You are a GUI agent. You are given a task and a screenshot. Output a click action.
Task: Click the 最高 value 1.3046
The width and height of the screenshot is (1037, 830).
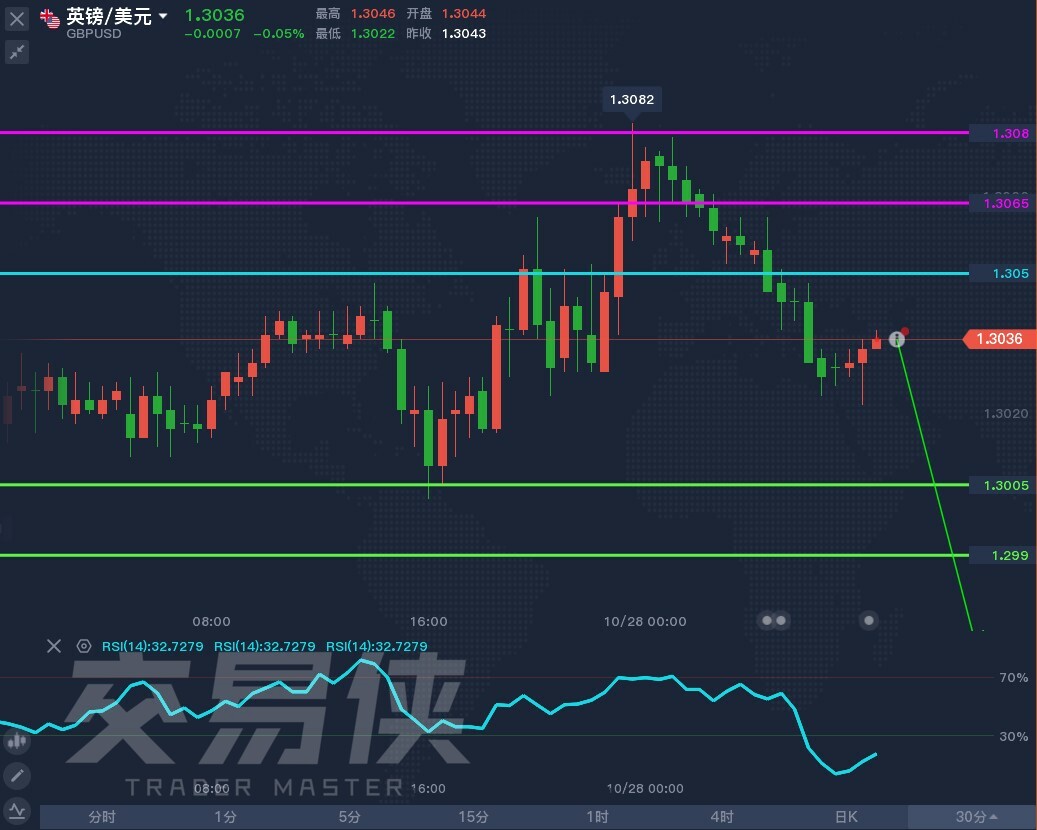[x=373, y=14]
